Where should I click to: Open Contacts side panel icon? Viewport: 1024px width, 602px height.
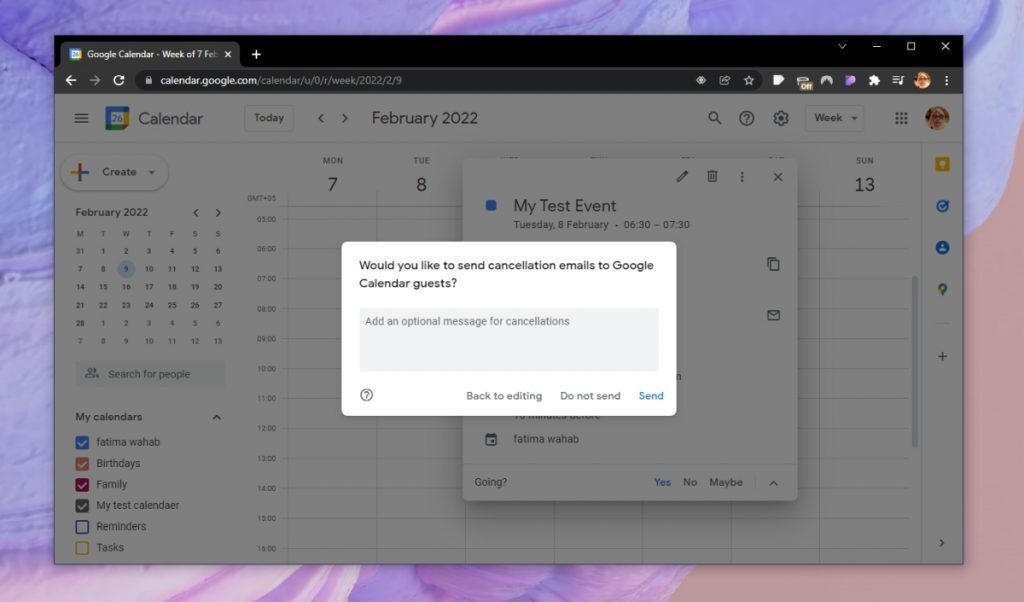(942, 247)
